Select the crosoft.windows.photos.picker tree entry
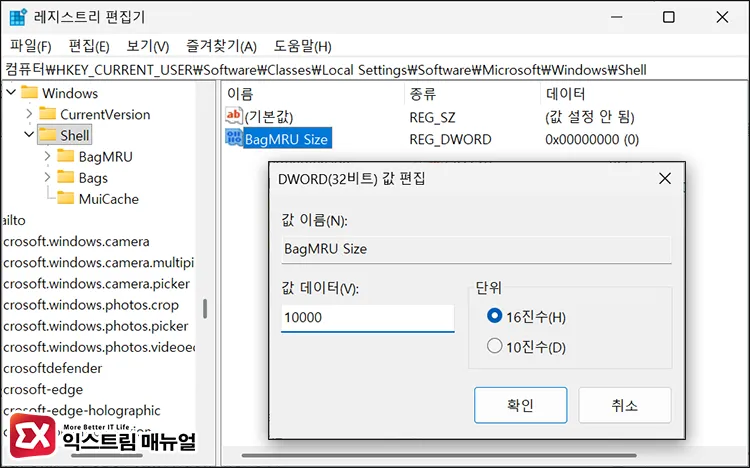 click(95, 326)
